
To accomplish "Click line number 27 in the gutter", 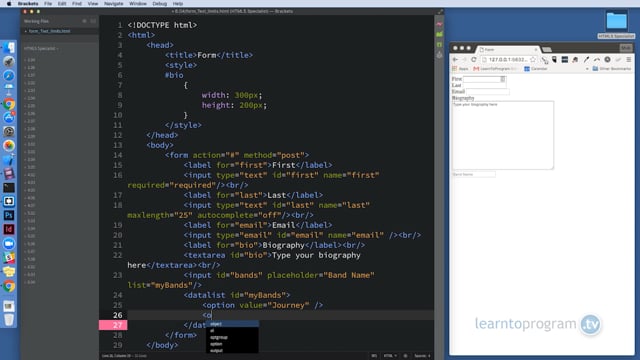I will tap(118, 325).
